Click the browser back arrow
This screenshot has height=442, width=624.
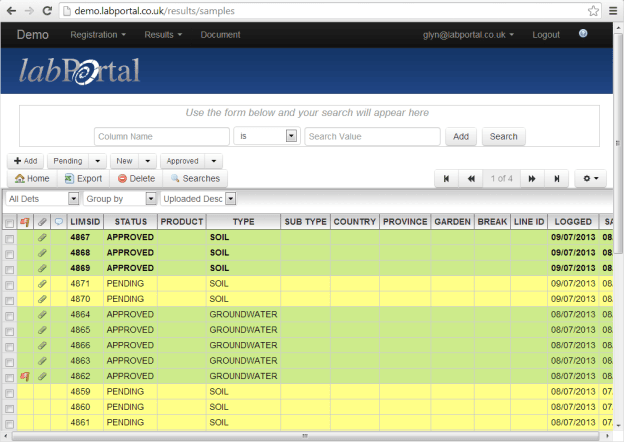click(11, 11)
